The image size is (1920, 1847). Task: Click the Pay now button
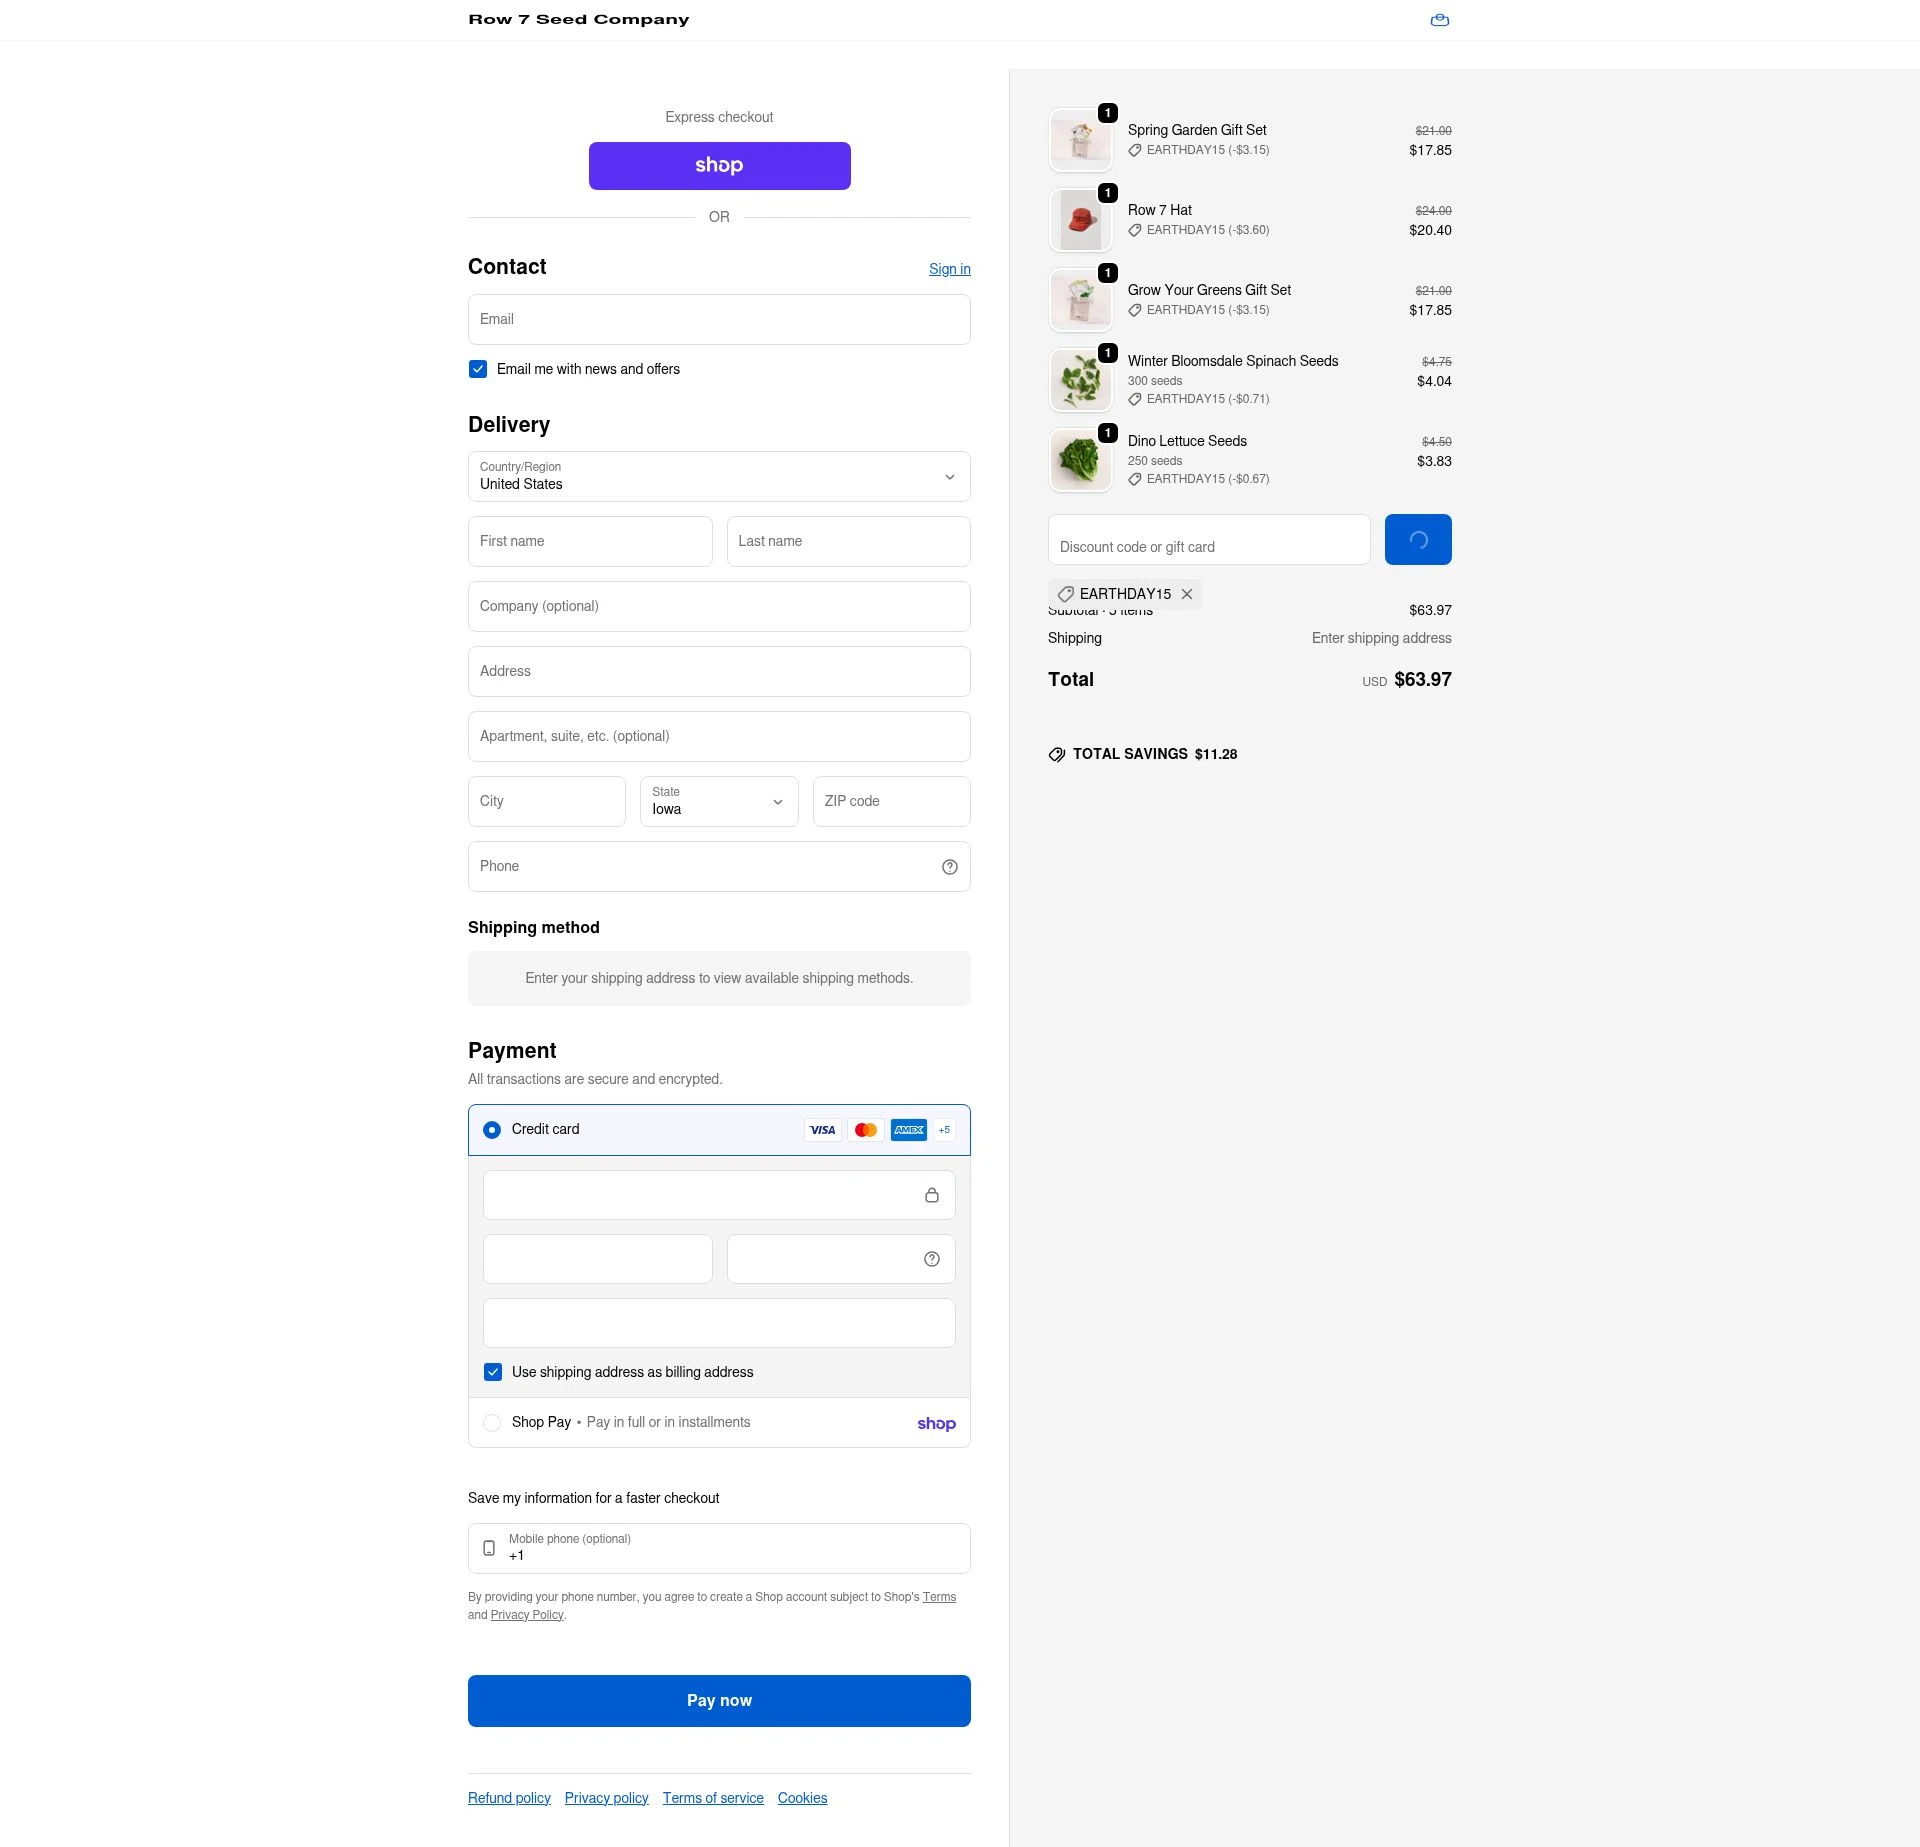[719, 1701]
